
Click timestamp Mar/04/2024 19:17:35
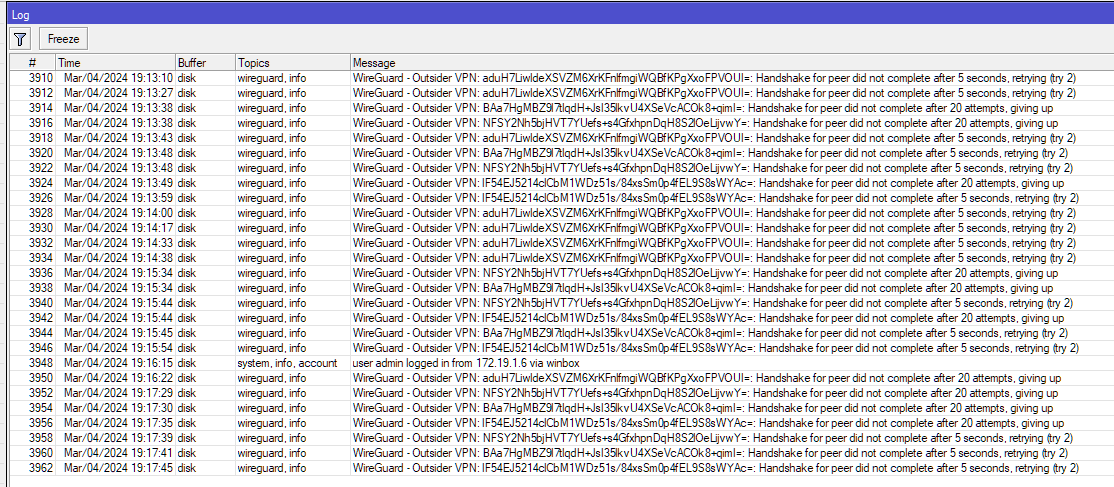click(118, 423)
